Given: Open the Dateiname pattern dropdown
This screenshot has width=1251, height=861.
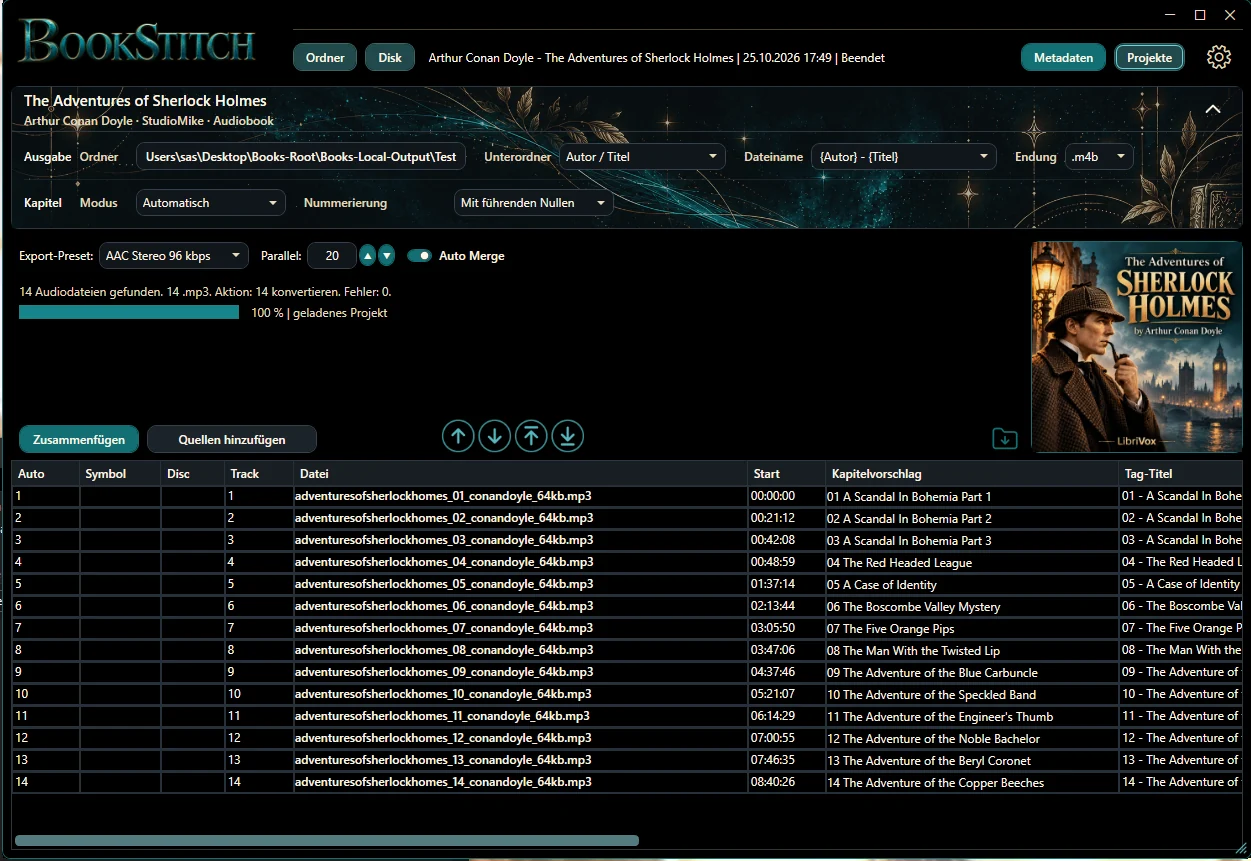Looking at the screenshot, I should (x=904, y=157).
